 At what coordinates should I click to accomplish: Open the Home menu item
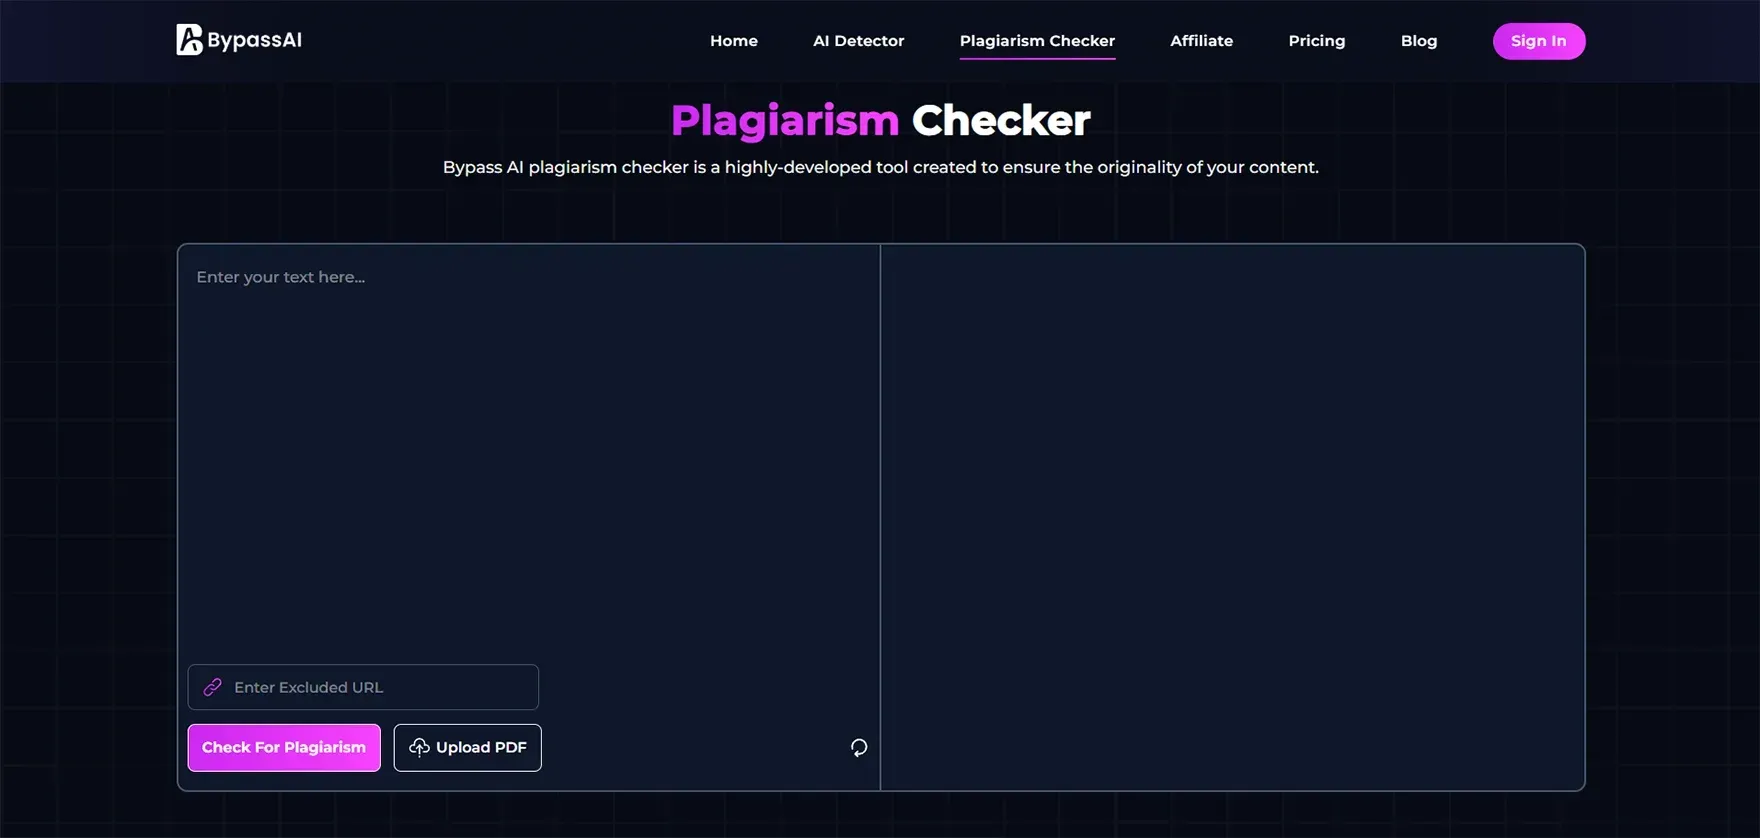734,41
